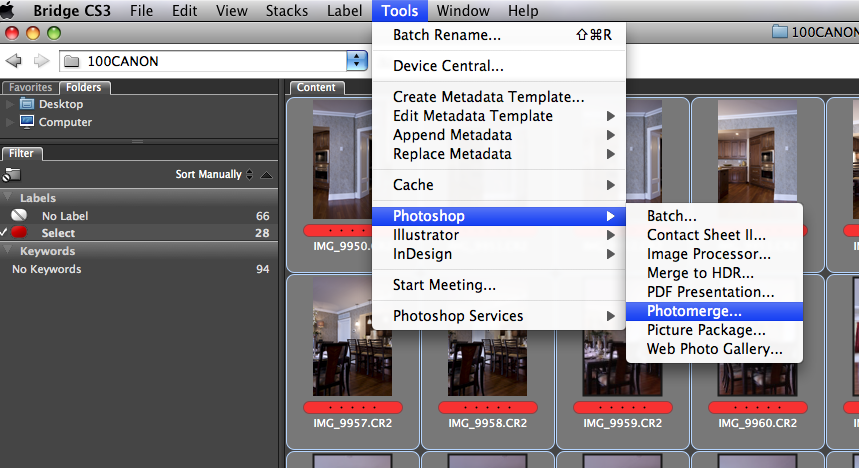This screenshot has height=468, width=859.
Task: Select Web Photo Gallery option
Action: coord(714,349)
